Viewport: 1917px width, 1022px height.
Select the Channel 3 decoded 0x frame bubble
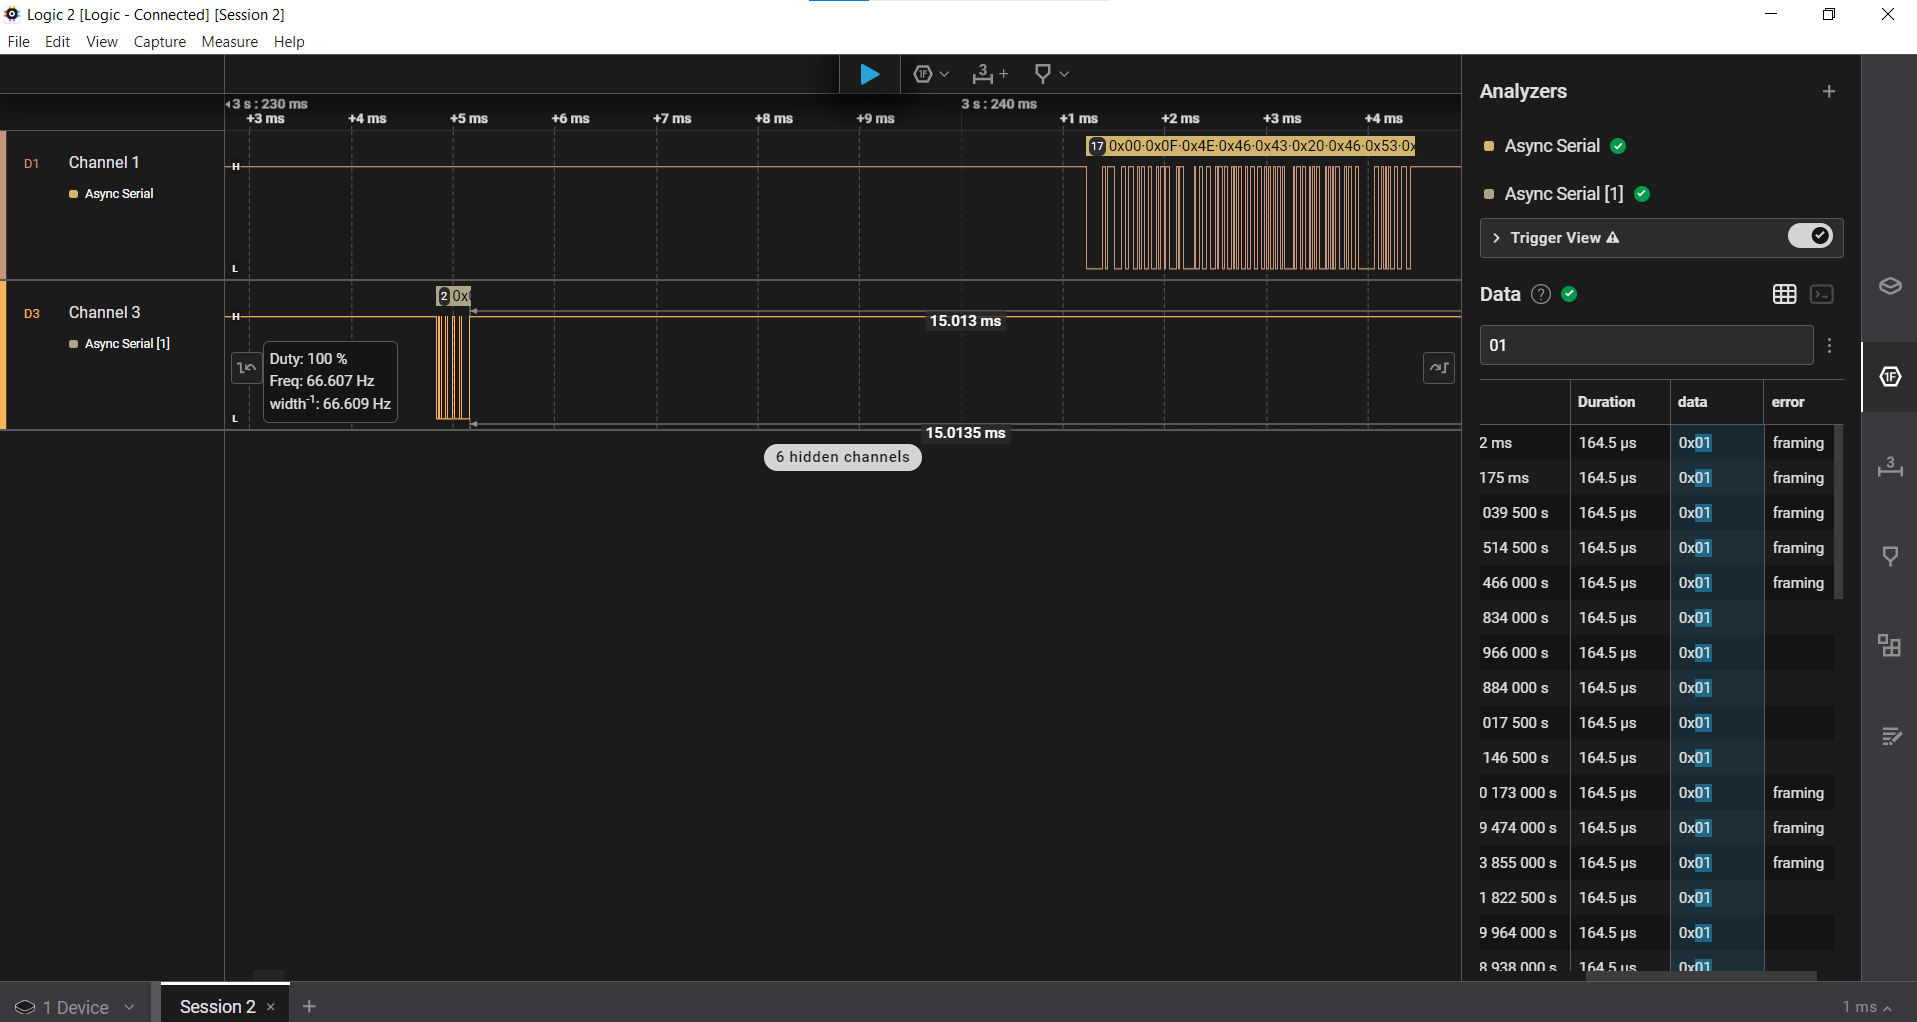click(453, 296)
